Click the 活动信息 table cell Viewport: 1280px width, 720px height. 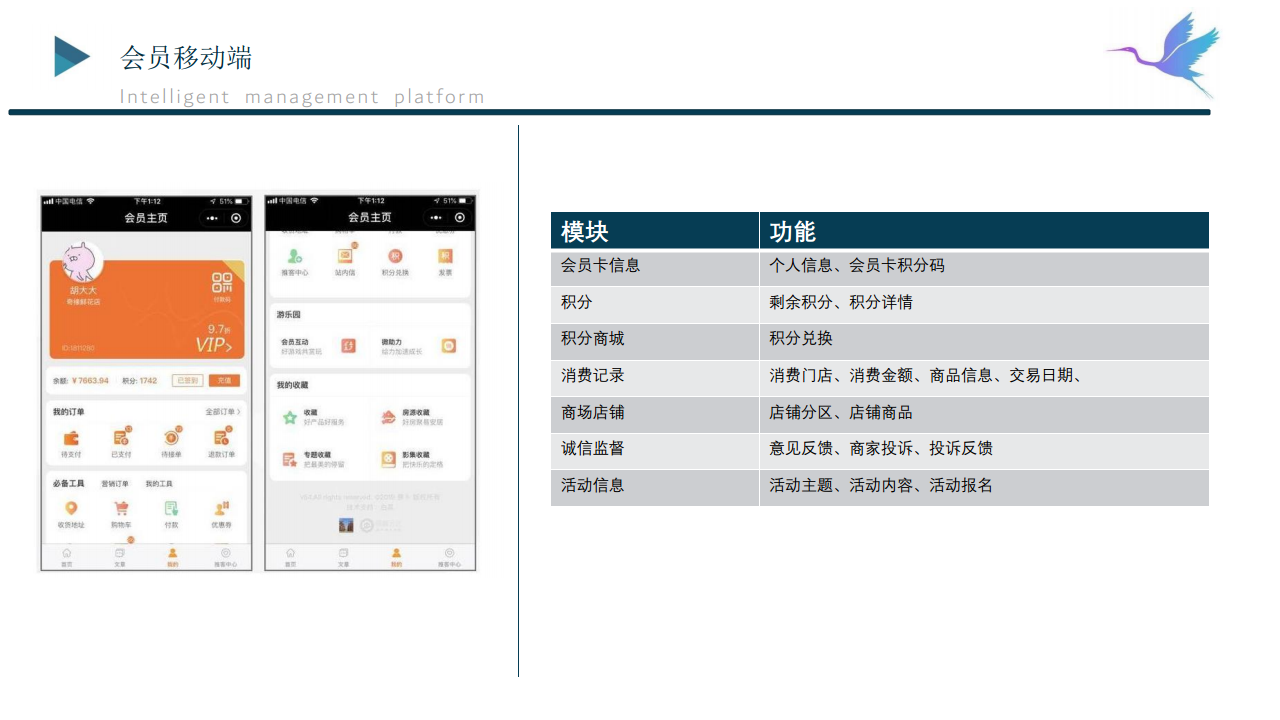point(655,486)
